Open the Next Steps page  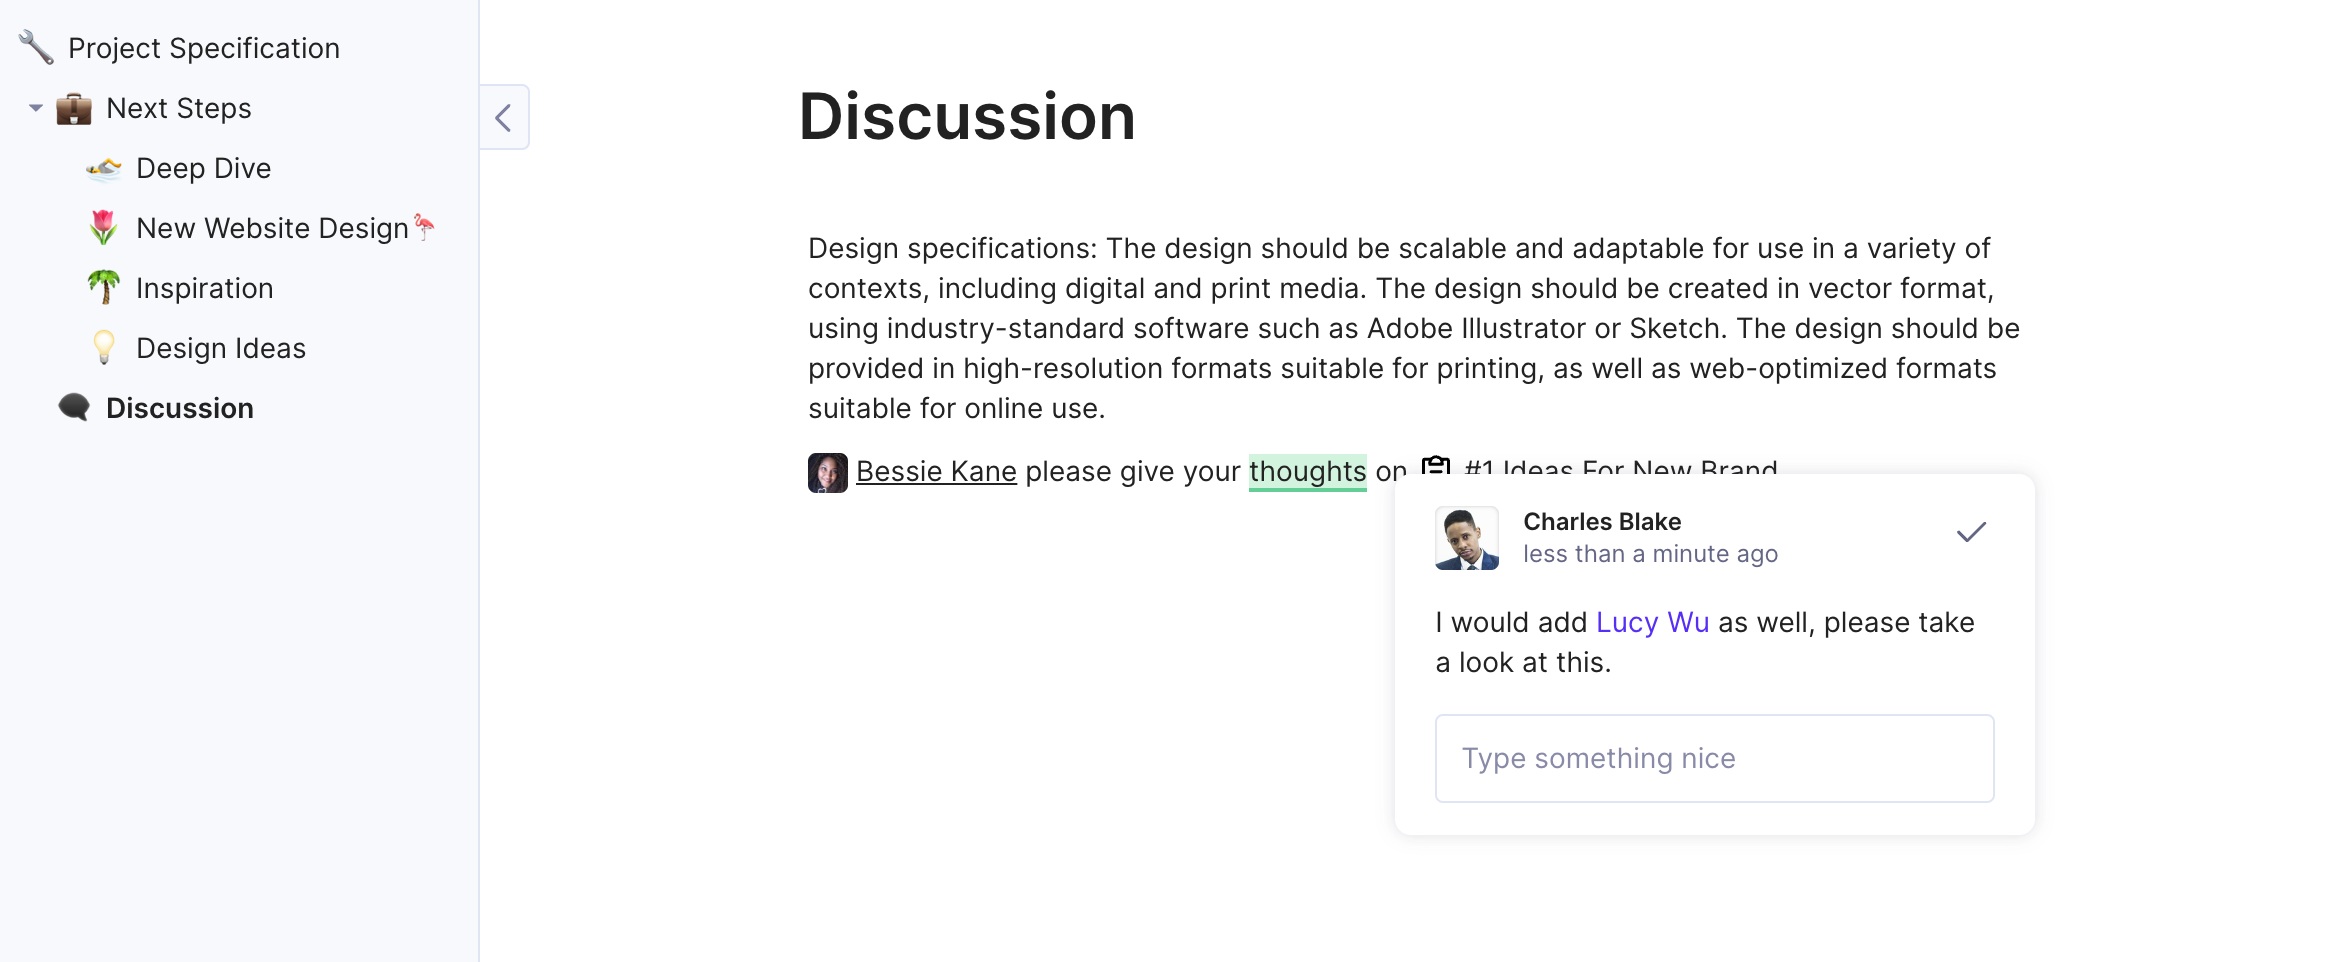pyautogui.click(x=179, y=108)
